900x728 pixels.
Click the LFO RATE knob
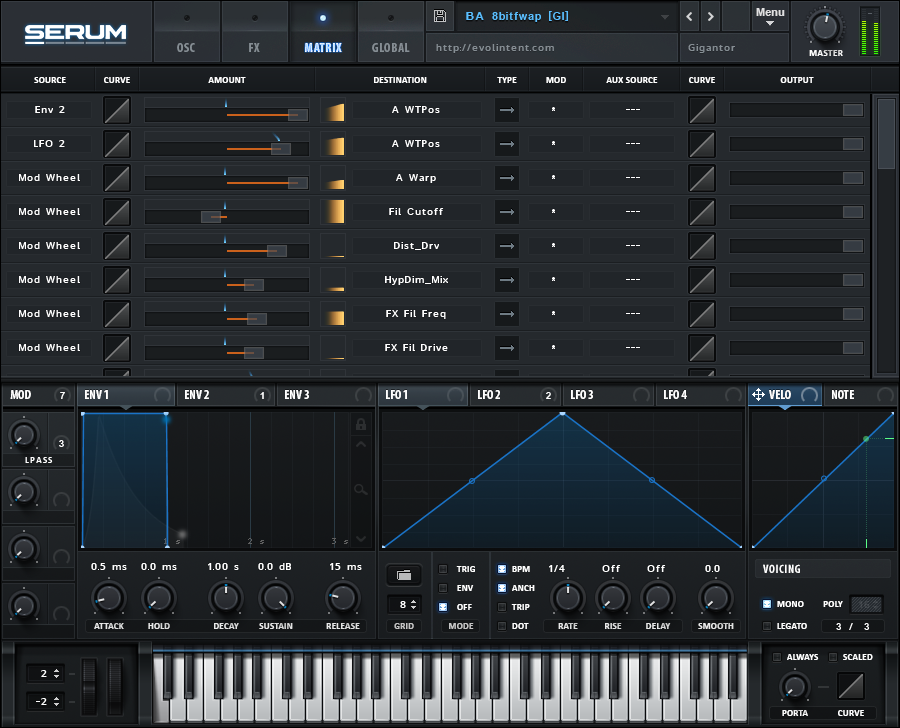click(x=568, y=598)
